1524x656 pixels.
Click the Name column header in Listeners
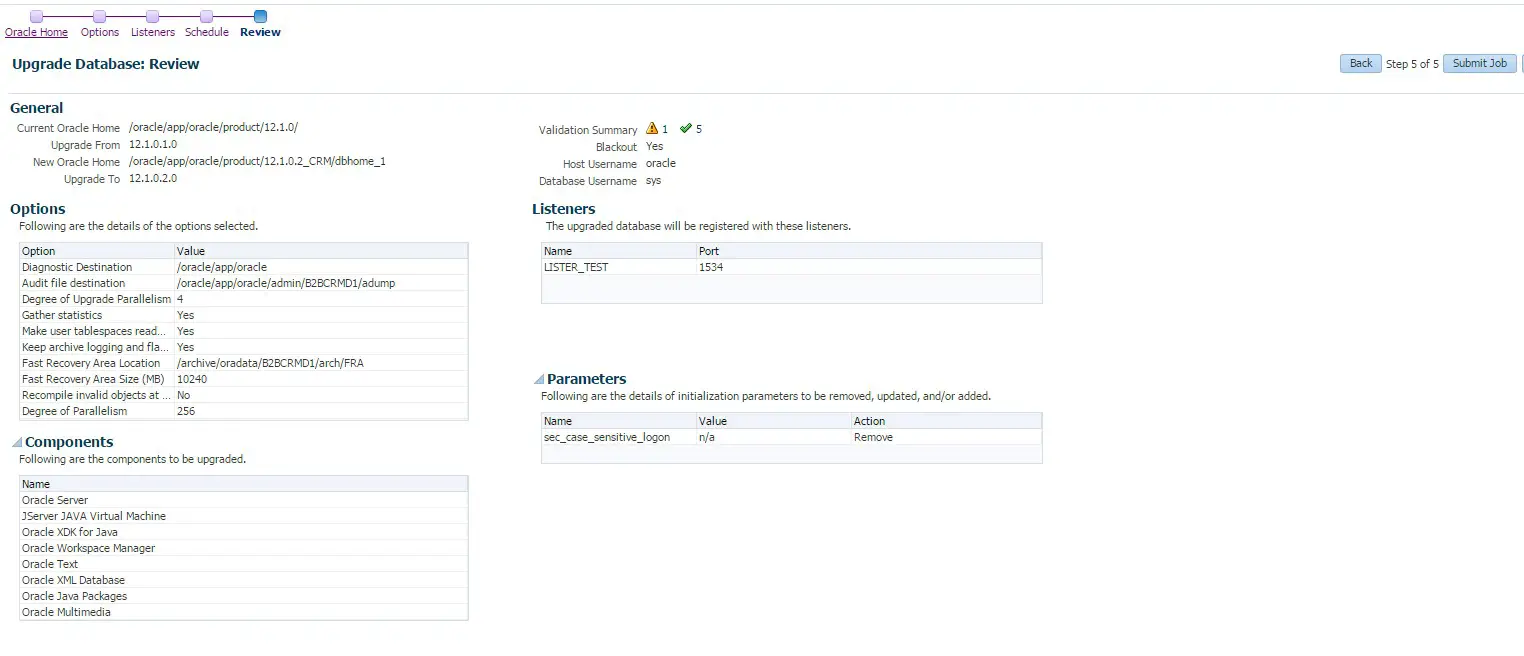pos(619,251)
